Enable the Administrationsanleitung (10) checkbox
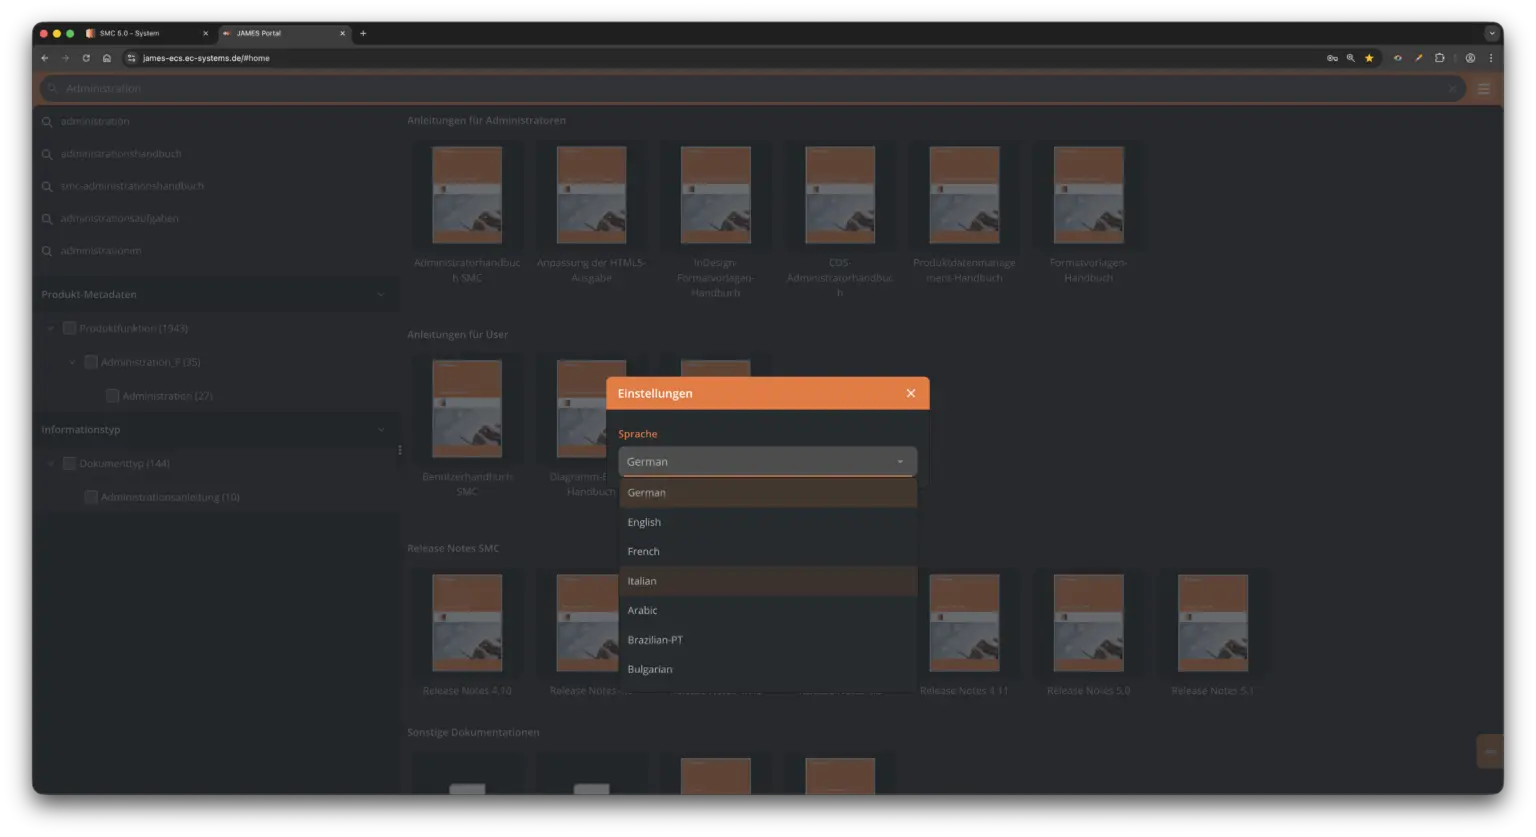The image size is (1536, 837). pyautogui.click(x=91, y=497)
